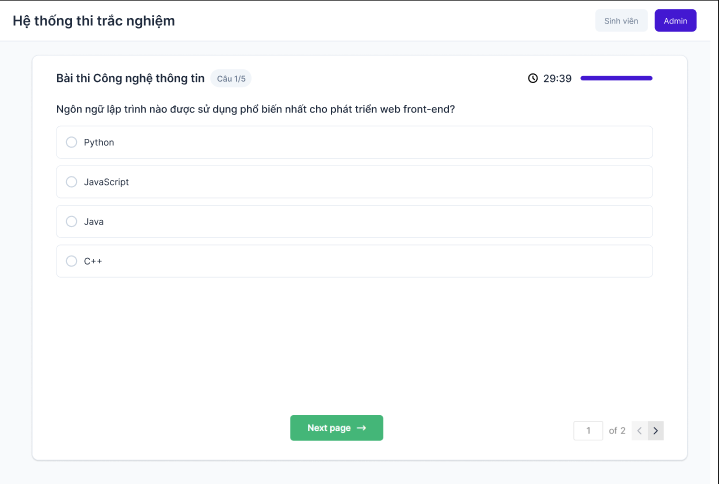The image size is (719, 484).
Task: Click the Python option row
Action: click(354, 142)
